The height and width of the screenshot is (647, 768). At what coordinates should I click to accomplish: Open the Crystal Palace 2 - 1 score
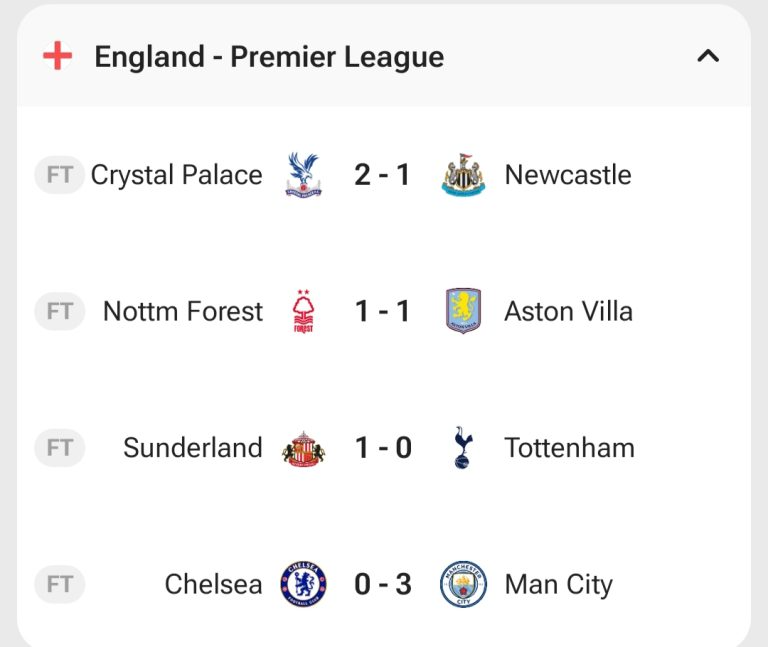click(382, 175)
